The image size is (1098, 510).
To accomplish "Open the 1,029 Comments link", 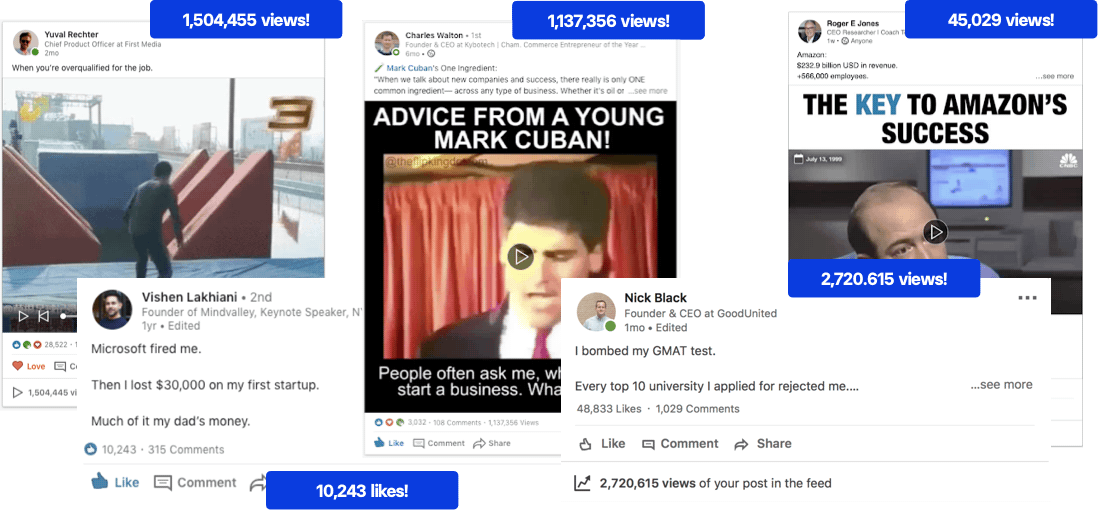I will point(697,408).
